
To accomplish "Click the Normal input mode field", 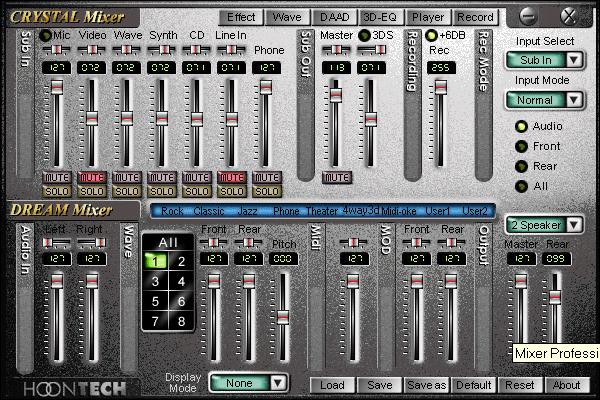I will click(536, 100).
